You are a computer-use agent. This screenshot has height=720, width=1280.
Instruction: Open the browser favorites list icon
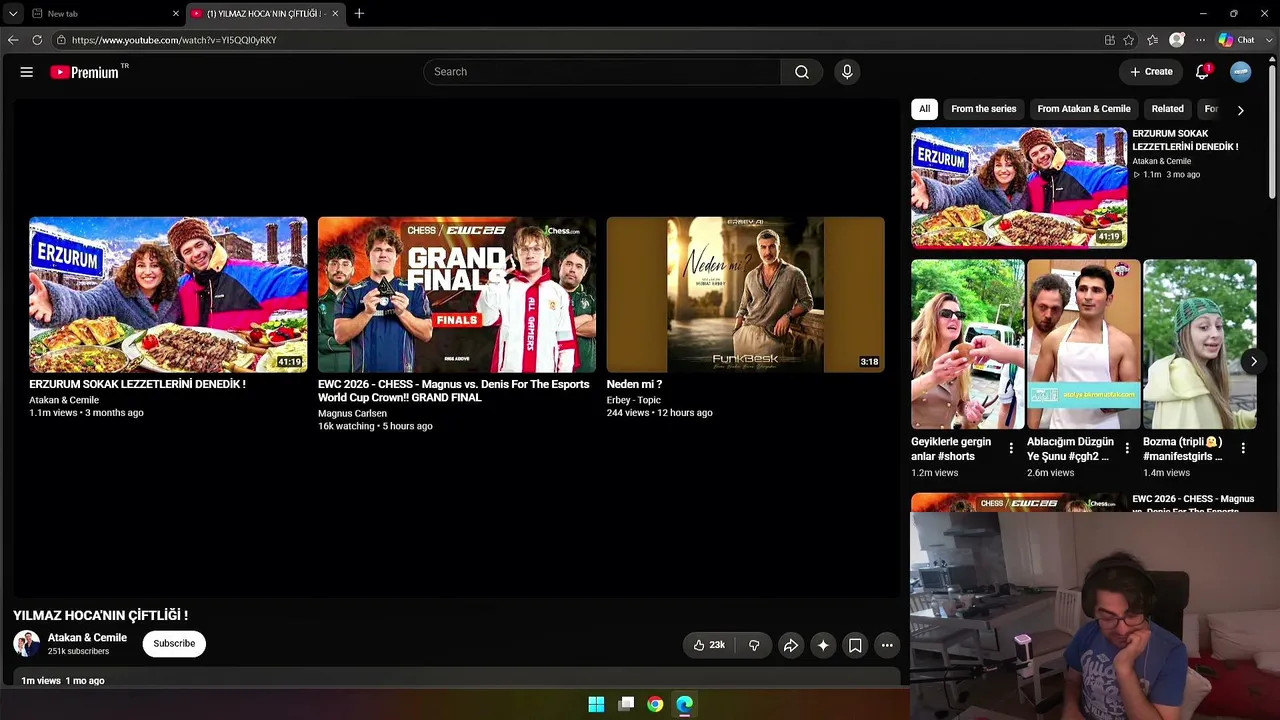[x=1153, y=40]
